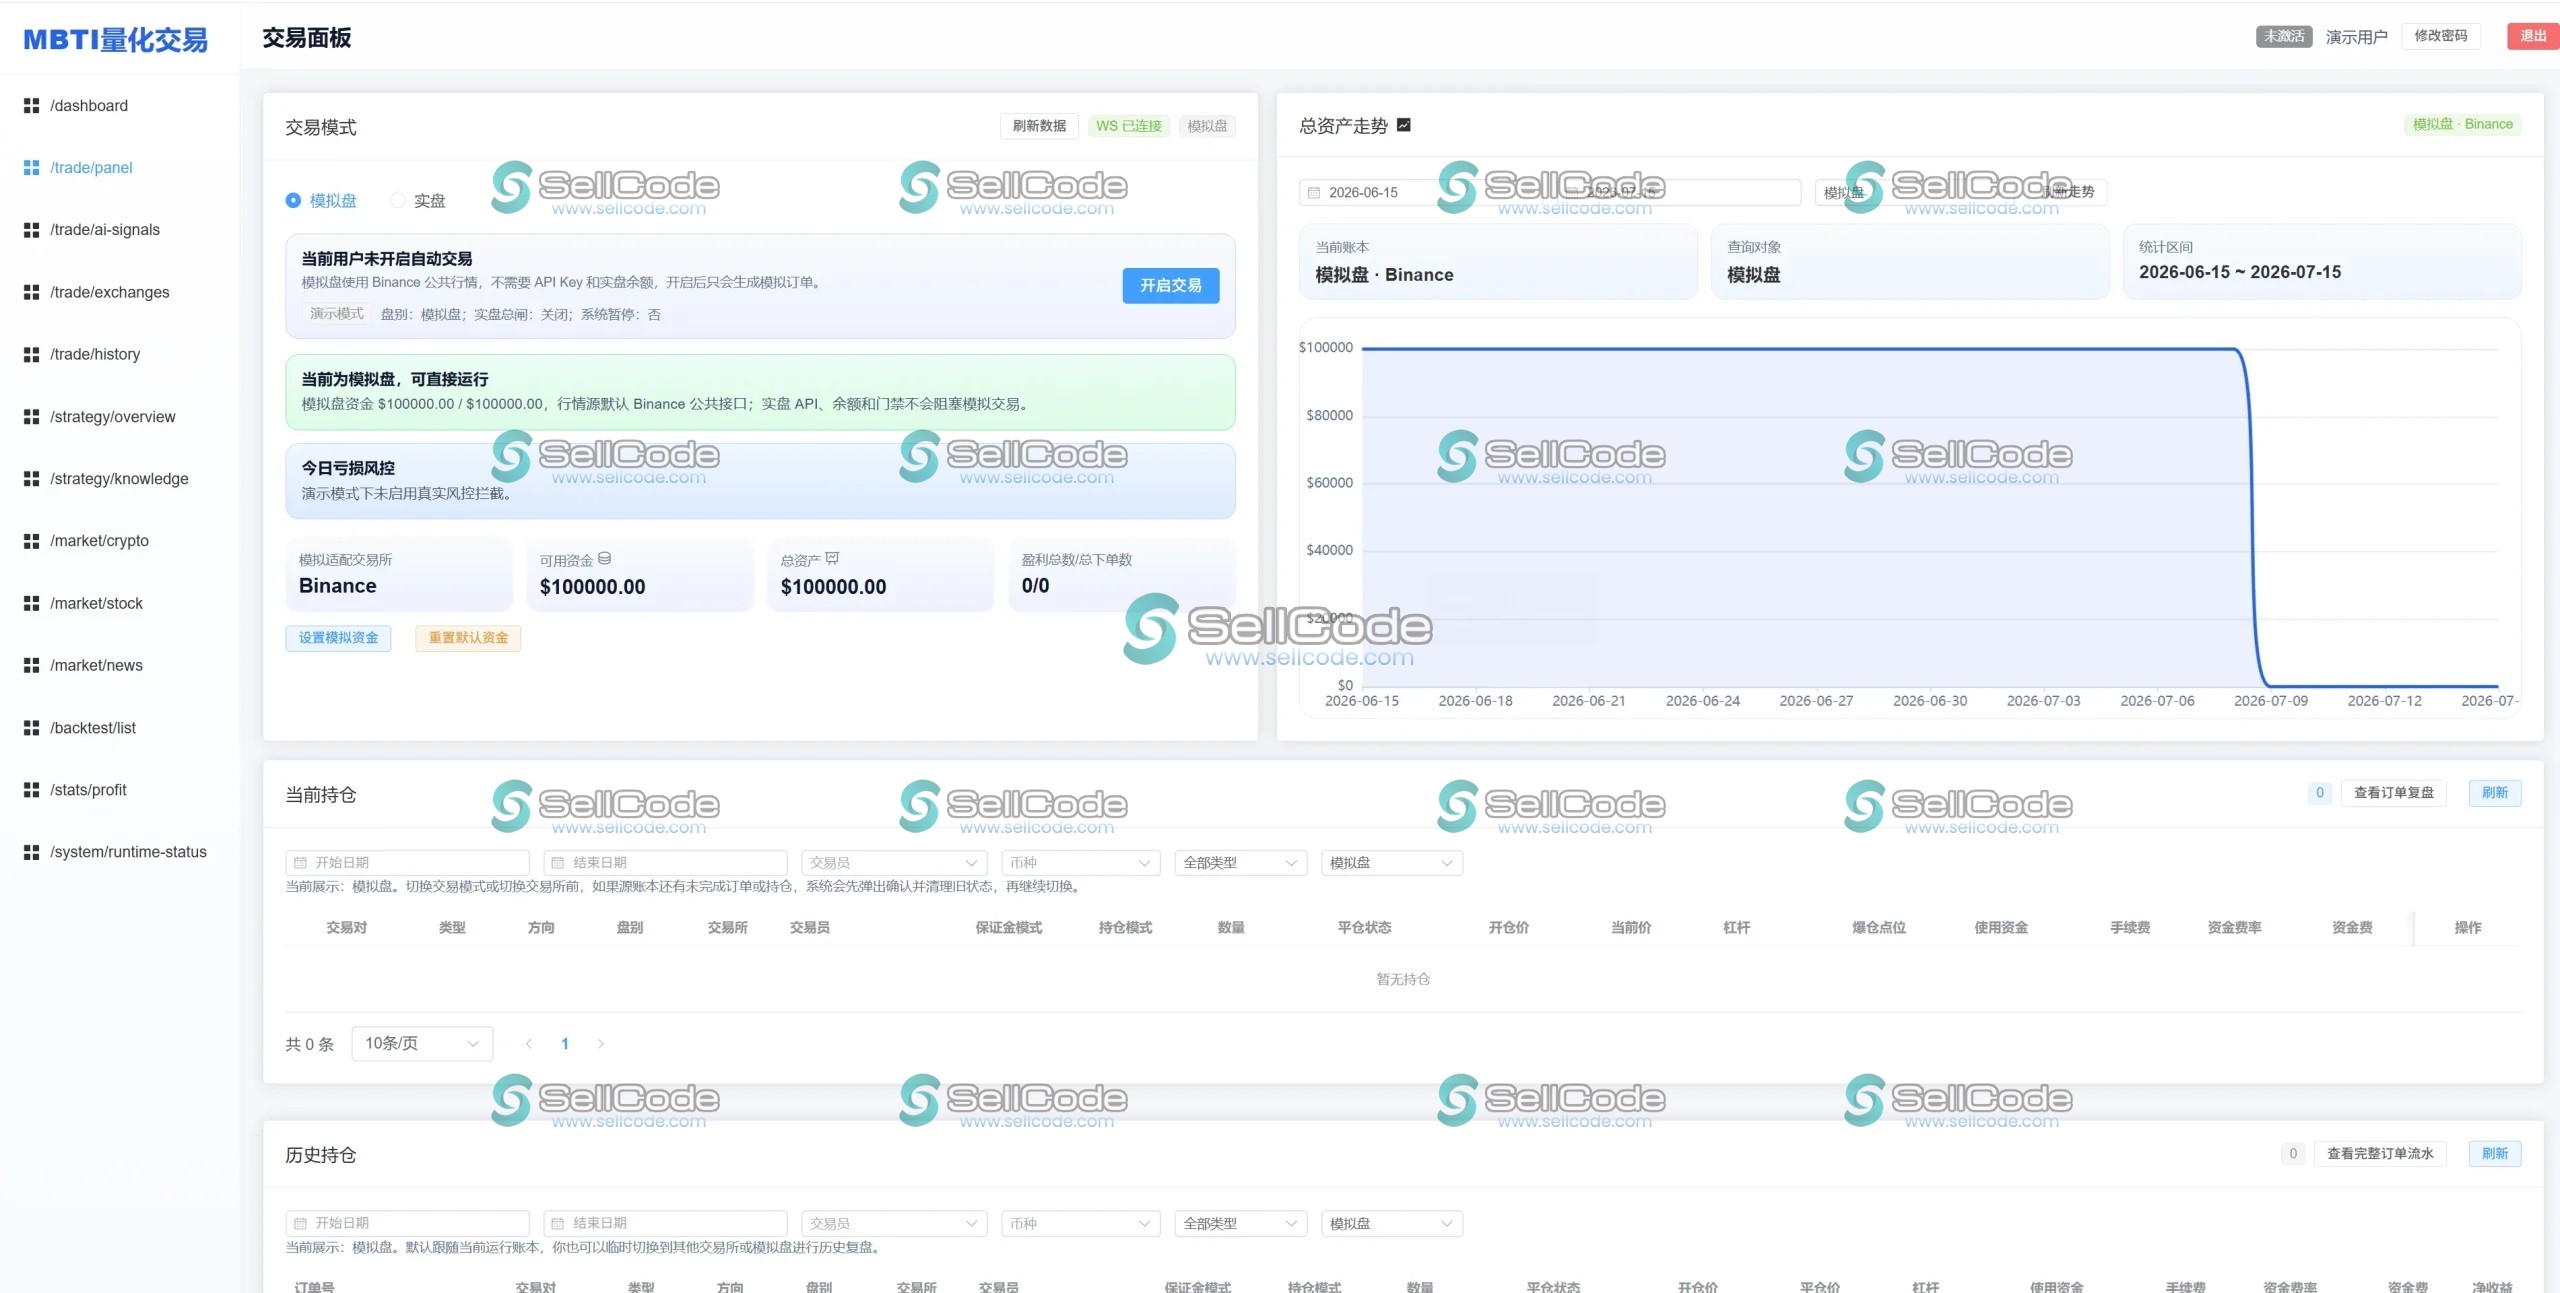Screen dimensions: 2560x1293
Task: Click the icon beside 总资产 label
Action: 832,559
